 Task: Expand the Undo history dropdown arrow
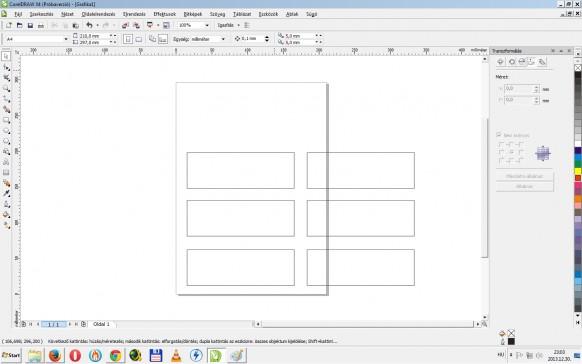coord(97,25)
